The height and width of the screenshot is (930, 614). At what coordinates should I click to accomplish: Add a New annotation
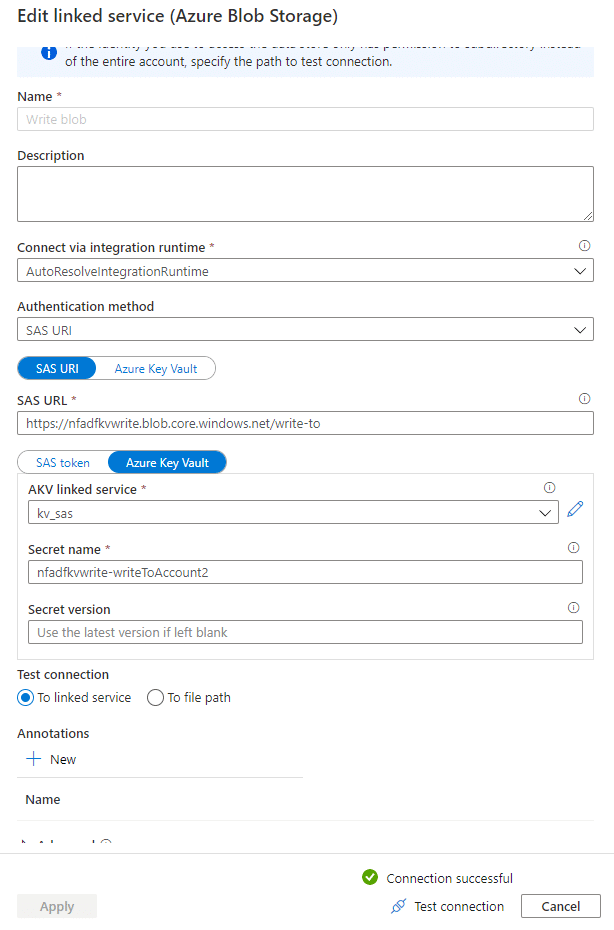coord(51,759)
